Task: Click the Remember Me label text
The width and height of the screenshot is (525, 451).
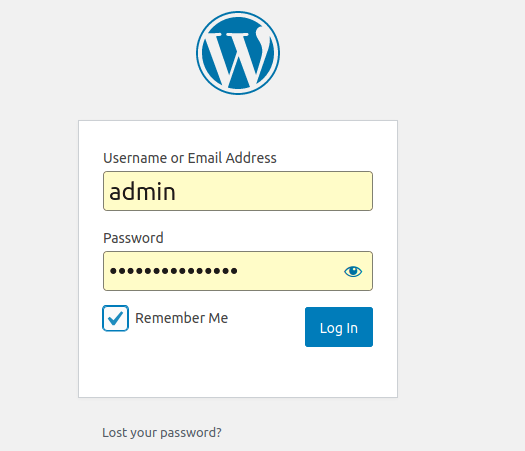Action: point(181,318)
